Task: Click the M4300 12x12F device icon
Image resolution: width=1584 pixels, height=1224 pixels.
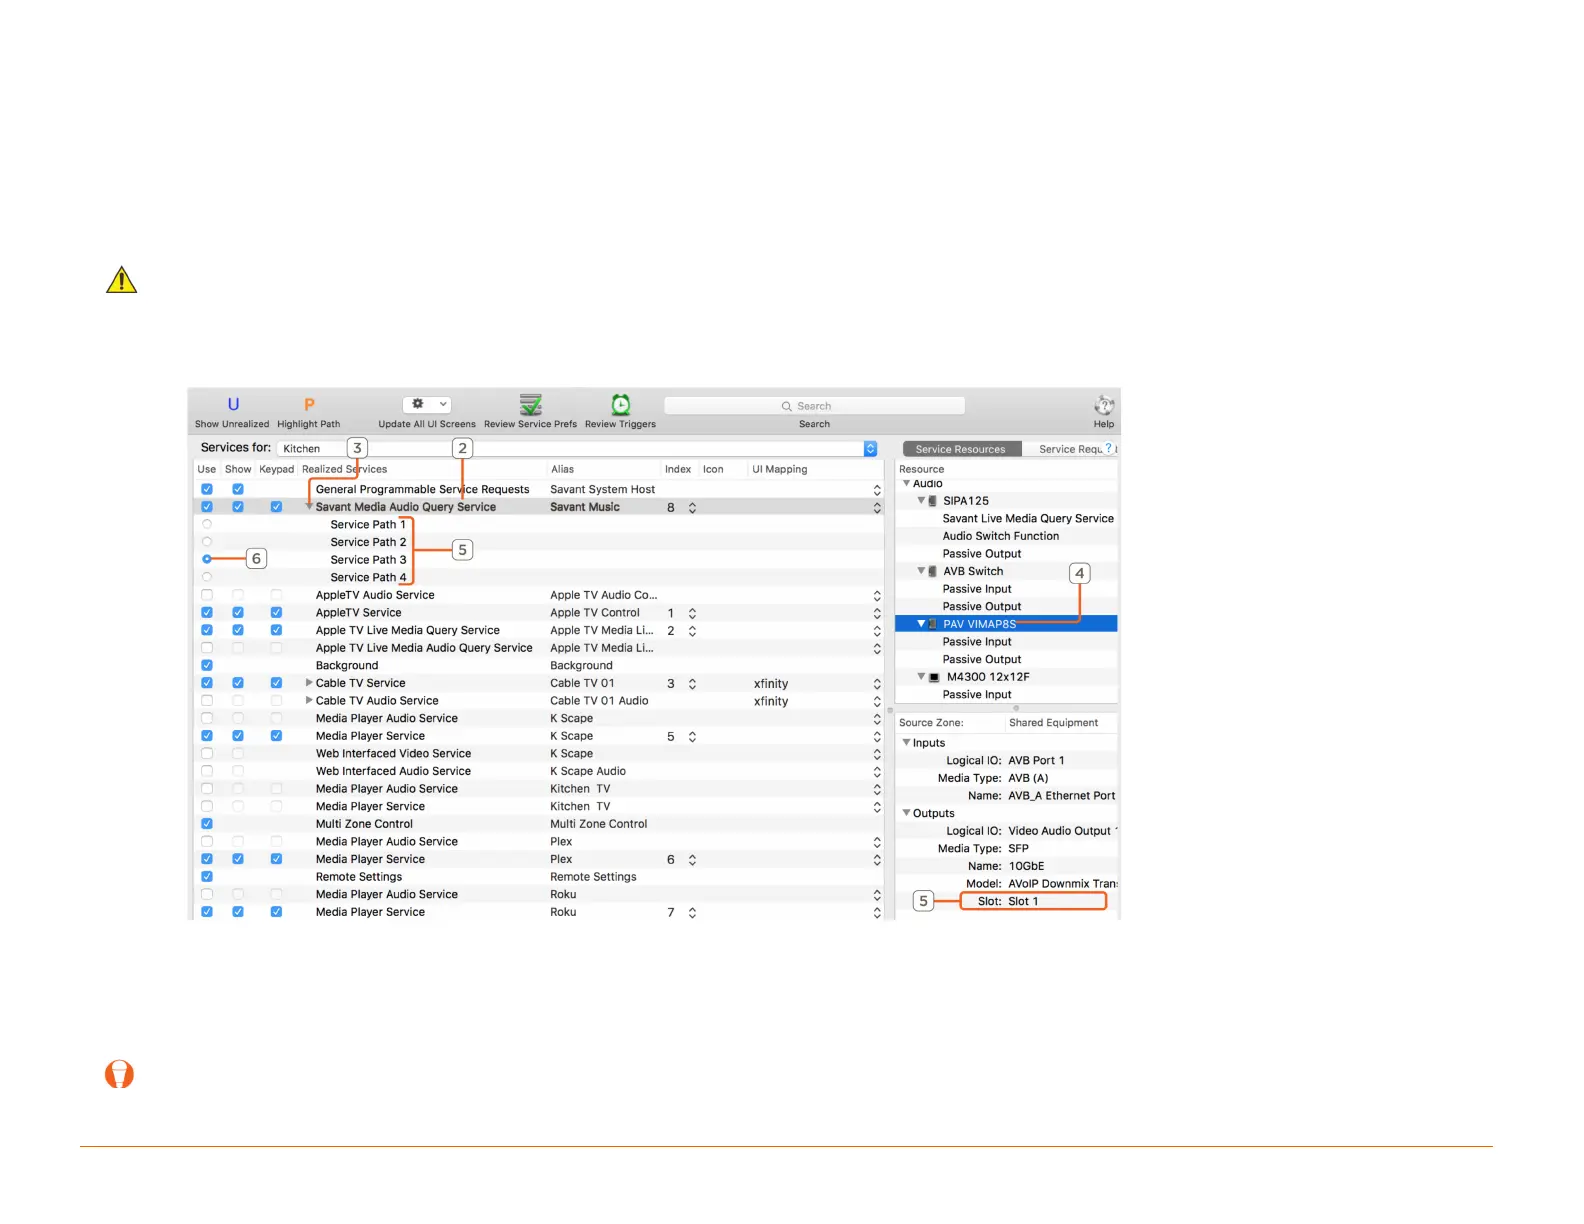Action: (x=934, y=677)
